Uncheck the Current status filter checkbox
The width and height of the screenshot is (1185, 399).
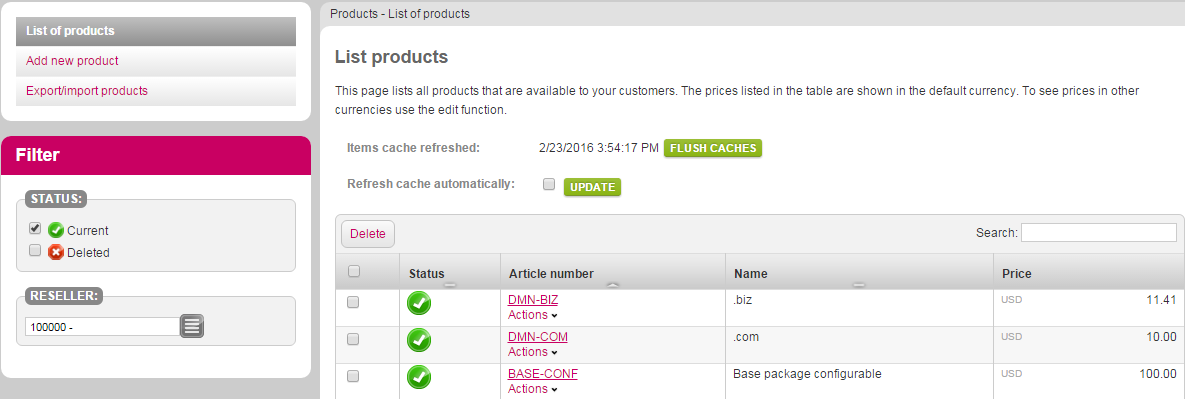(x=35, y=228)
